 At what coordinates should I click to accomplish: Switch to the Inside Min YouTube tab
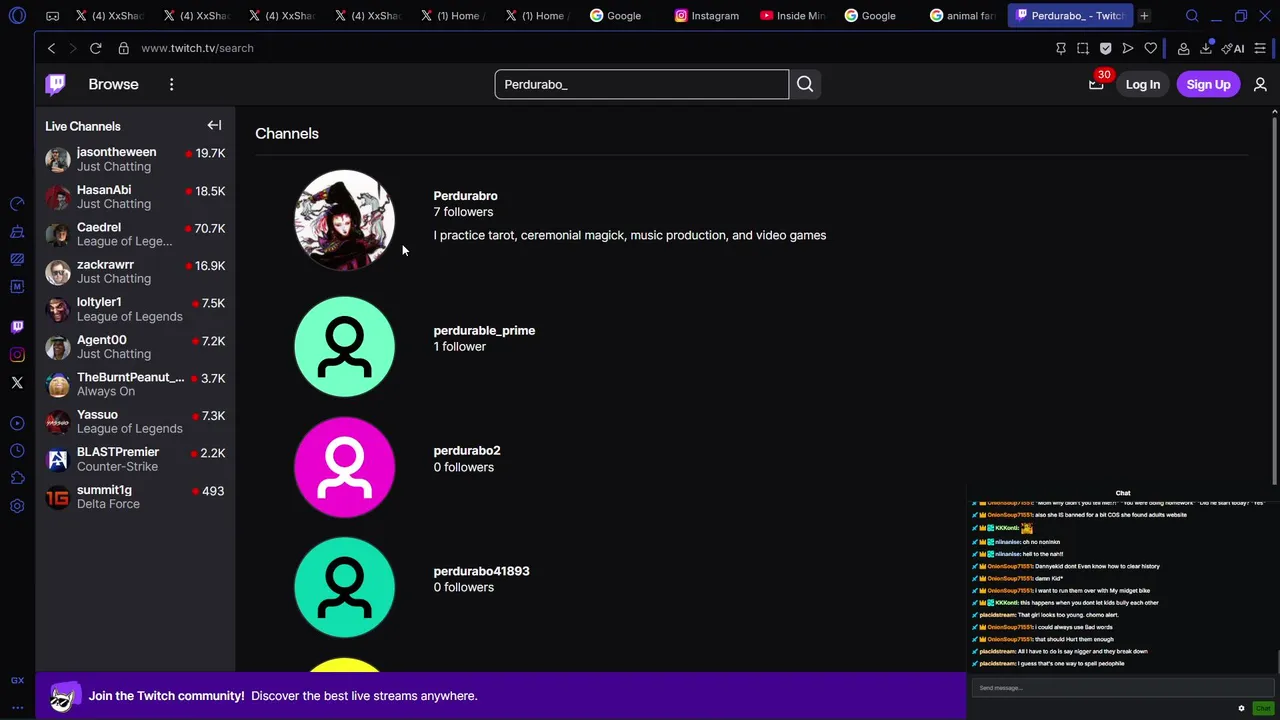tap(792, 16)
